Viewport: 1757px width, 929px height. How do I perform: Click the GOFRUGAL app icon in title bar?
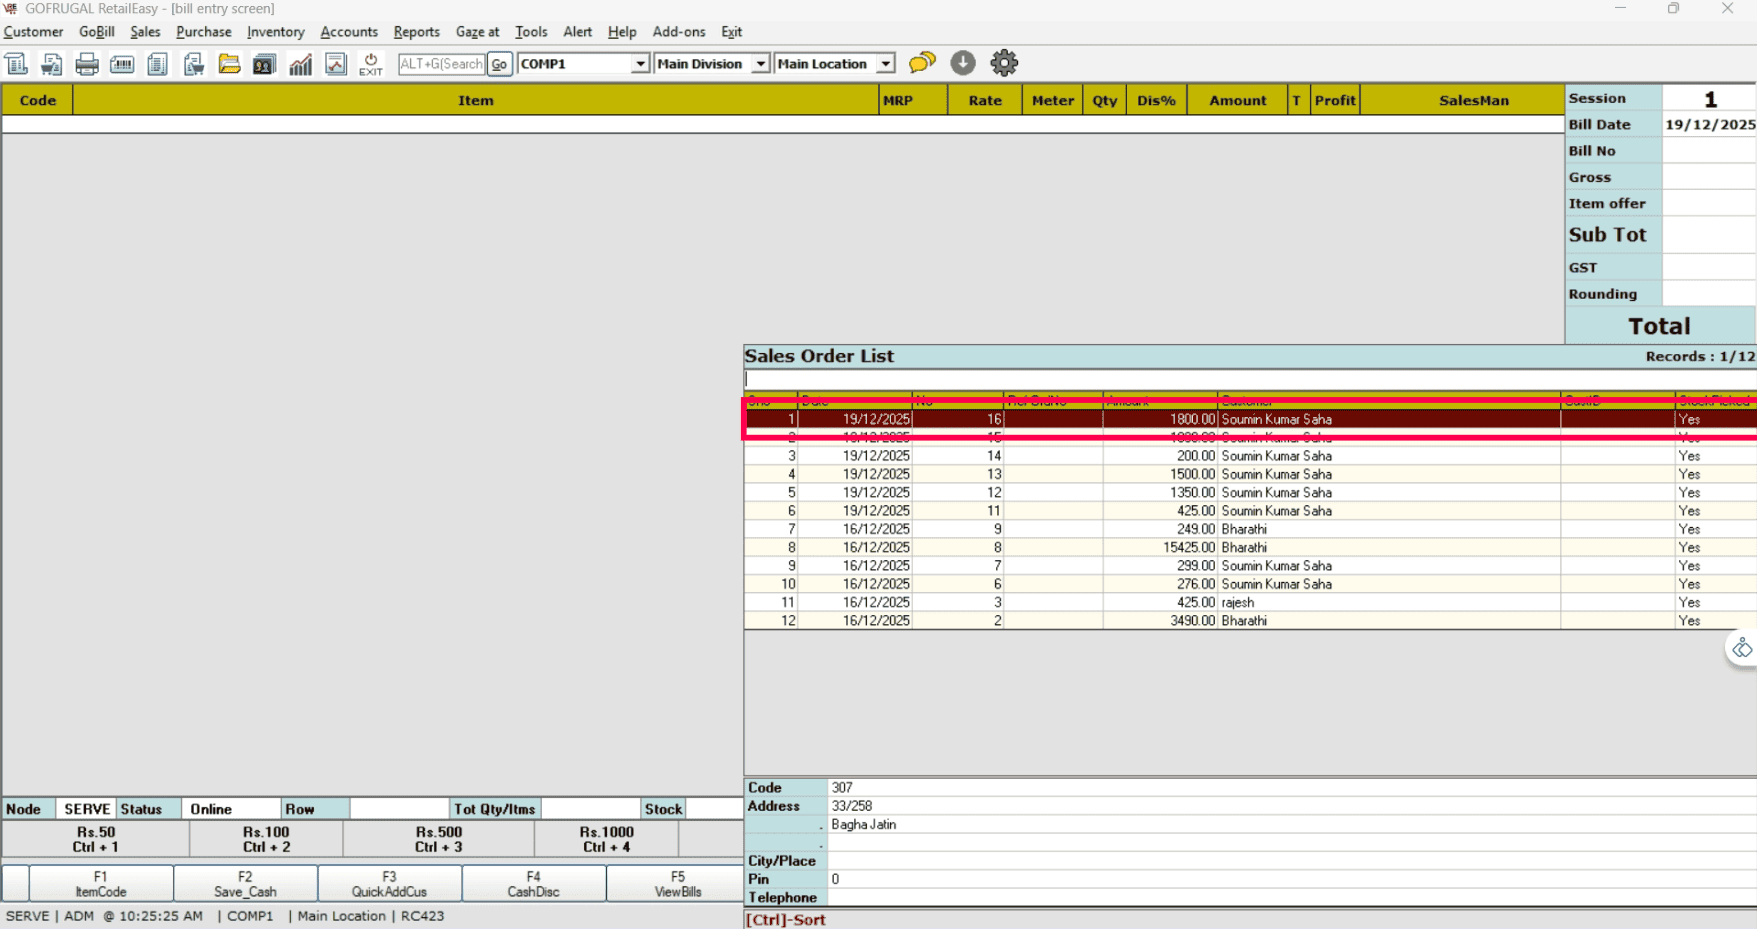(x=11, y=9)
